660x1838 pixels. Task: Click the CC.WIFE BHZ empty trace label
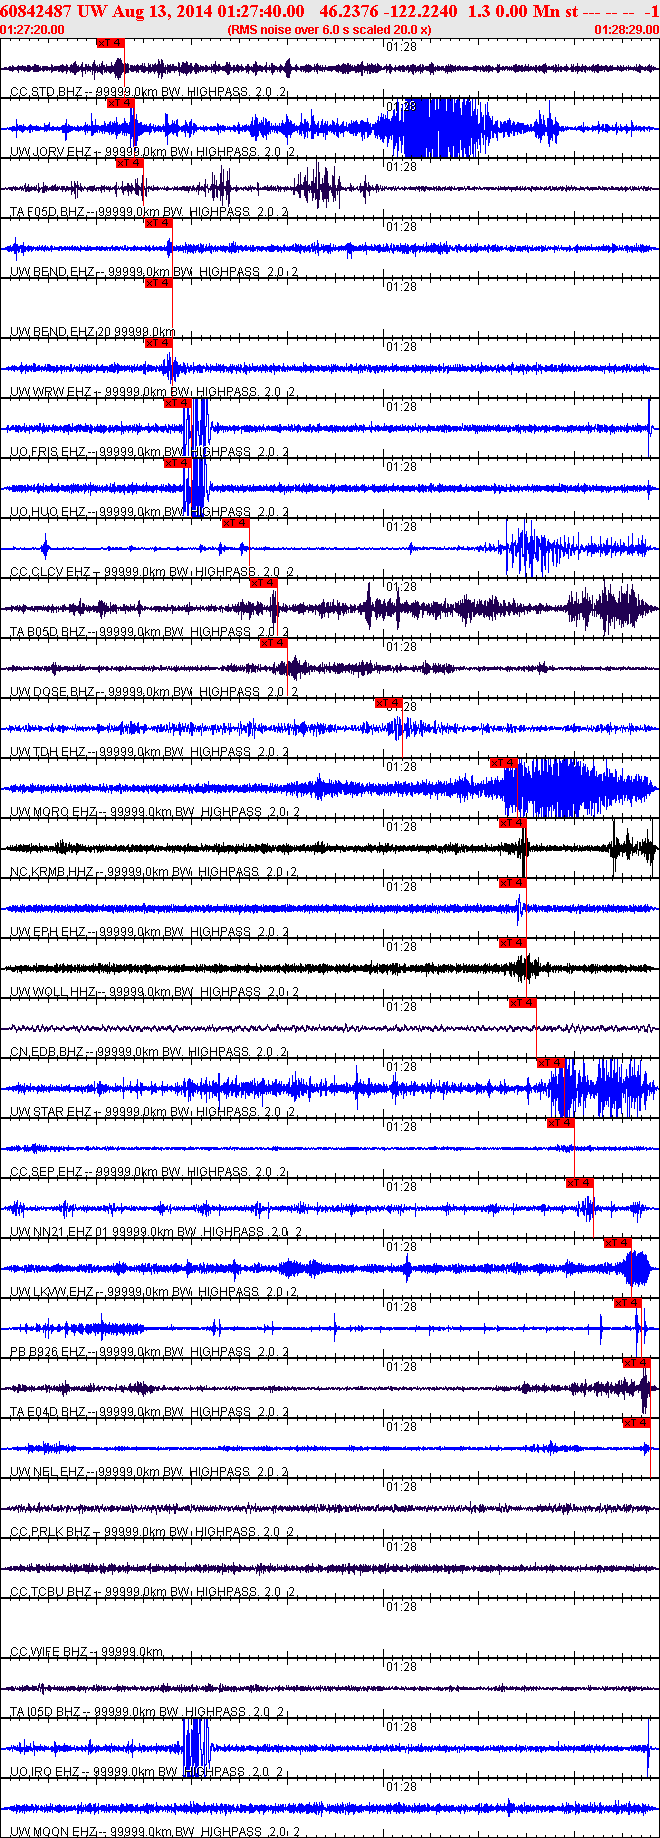pyautogui.click(x=48, y=1652)
